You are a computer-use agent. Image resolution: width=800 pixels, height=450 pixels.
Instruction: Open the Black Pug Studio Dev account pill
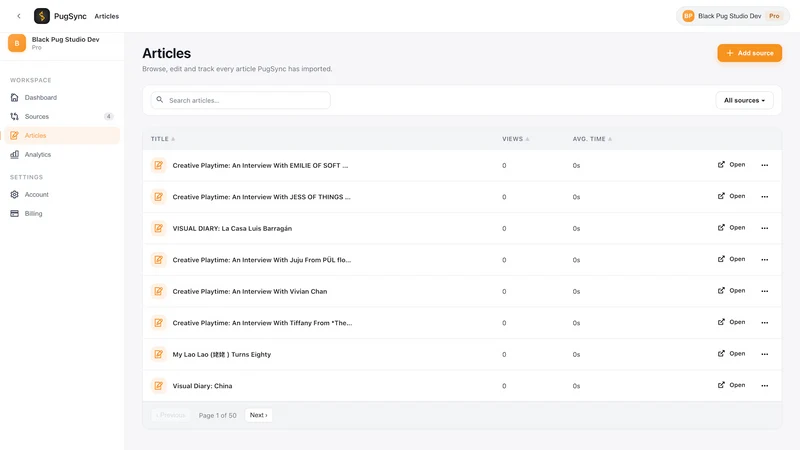[733, 16]
